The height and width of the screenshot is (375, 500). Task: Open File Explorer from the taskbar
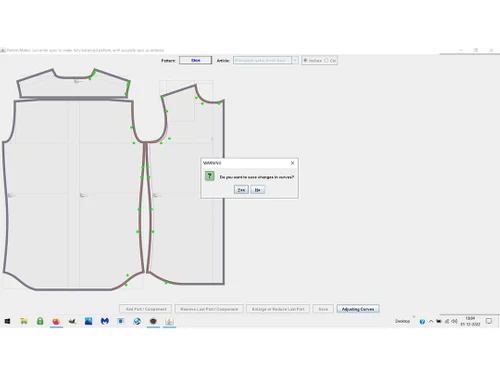24,321
